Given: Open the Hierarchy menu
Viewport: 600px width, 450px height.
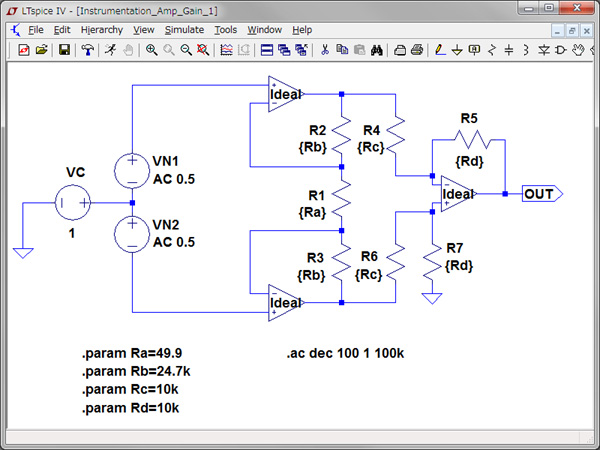Looking at the screenshot, I should (102, 30).
